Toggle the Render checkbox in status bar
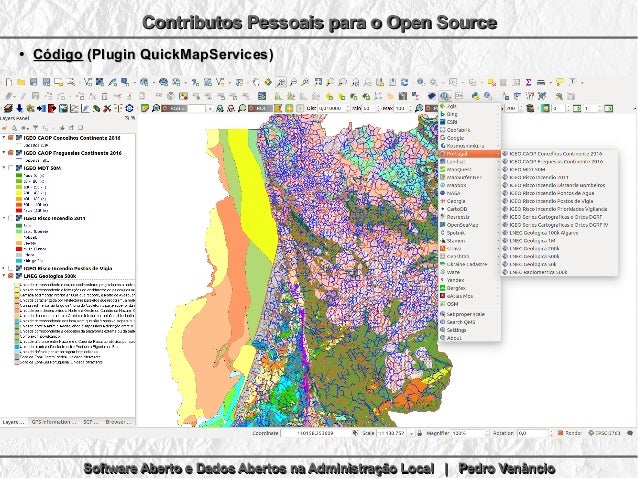The height and width of the screenshot is (479, 638). (x=560, y=433)
